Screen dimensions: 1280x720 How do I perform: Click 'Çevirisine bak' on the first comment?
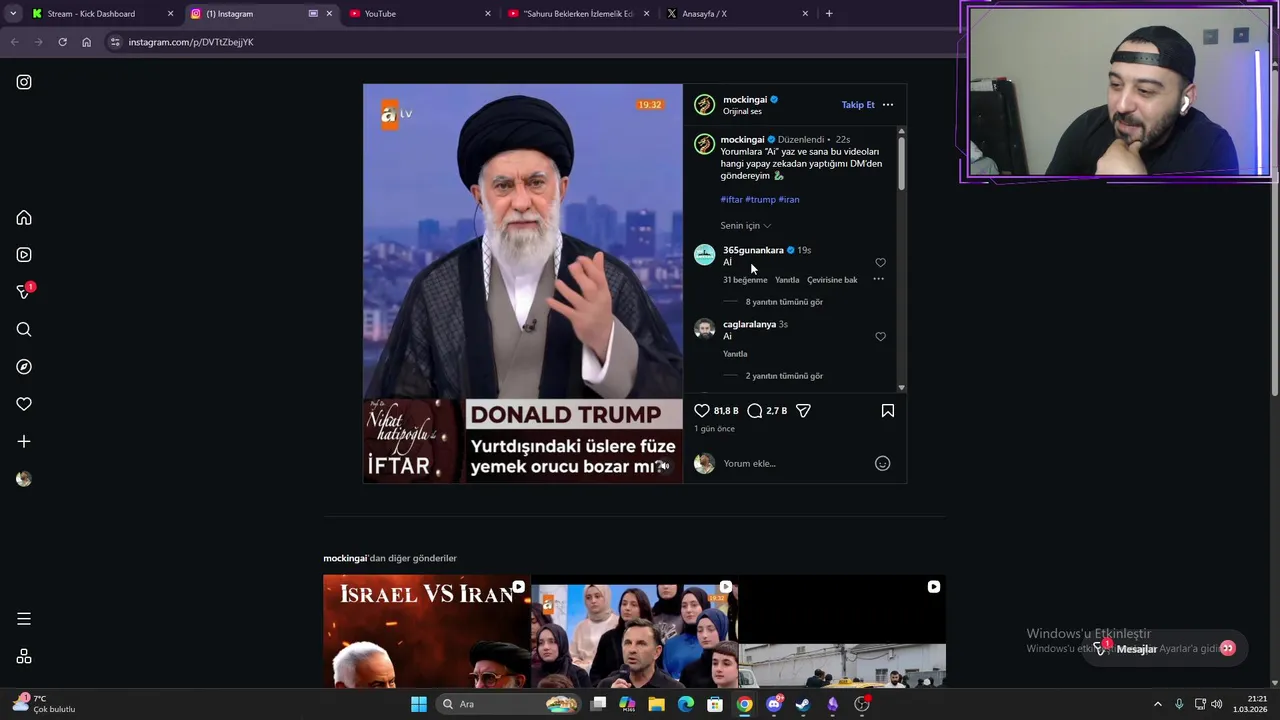coord(832,280)
